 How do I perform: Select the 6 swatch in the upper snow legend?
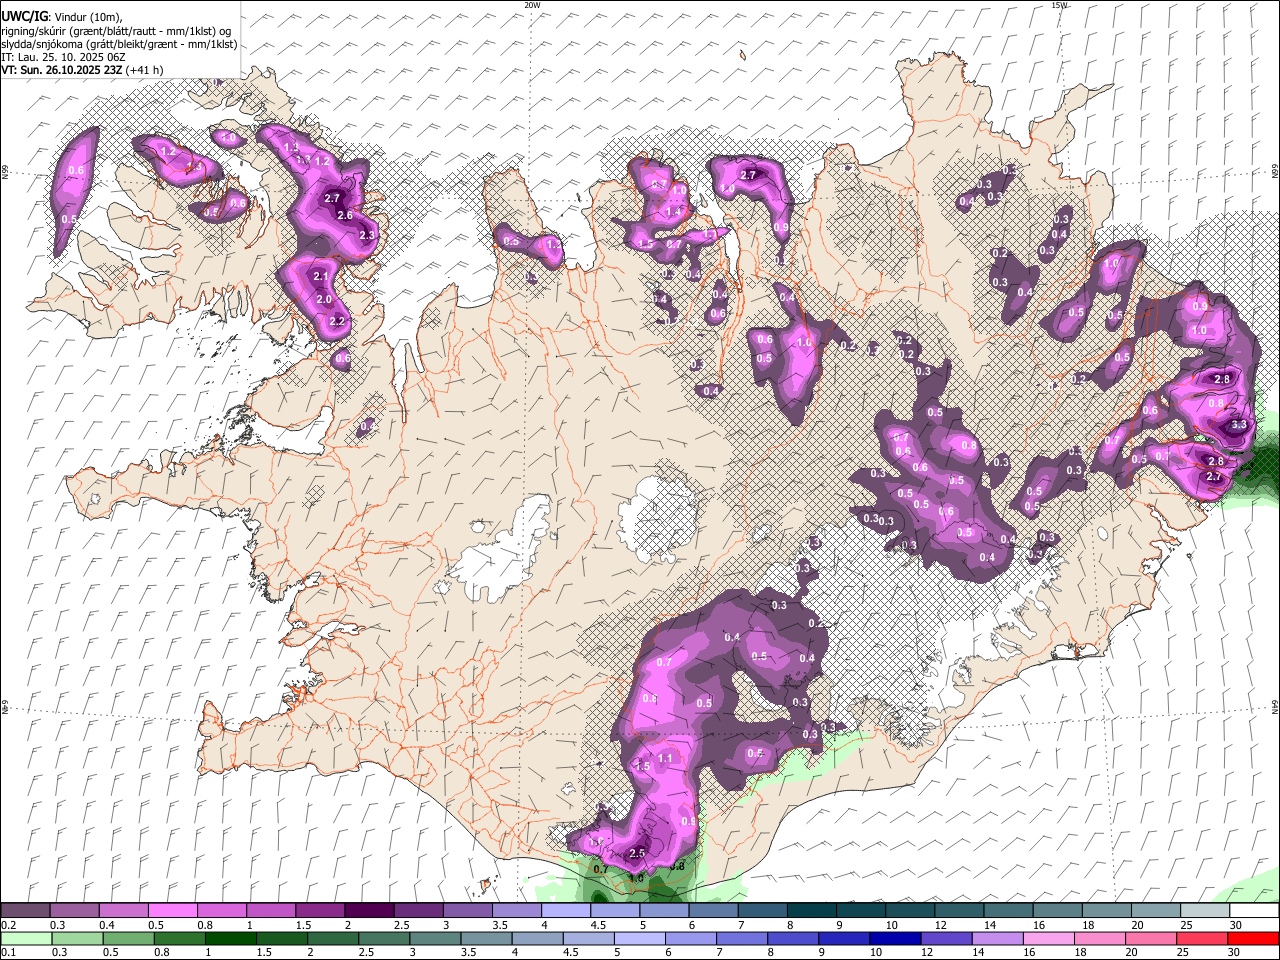pos(712,911)
